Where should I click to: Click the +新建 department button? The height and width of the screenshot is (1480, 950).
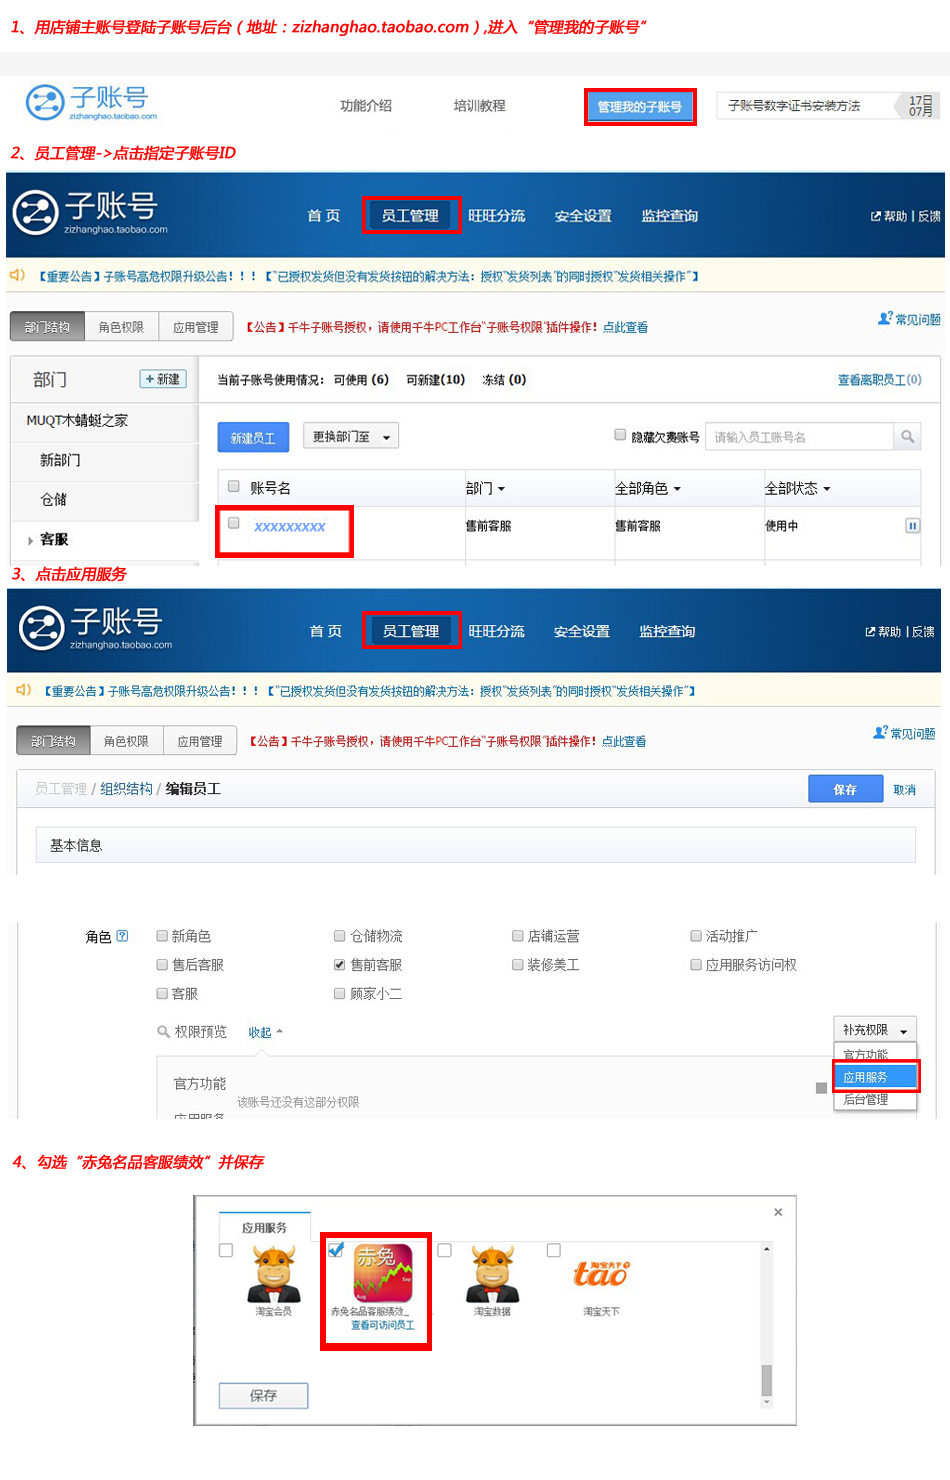pos(163,379)
